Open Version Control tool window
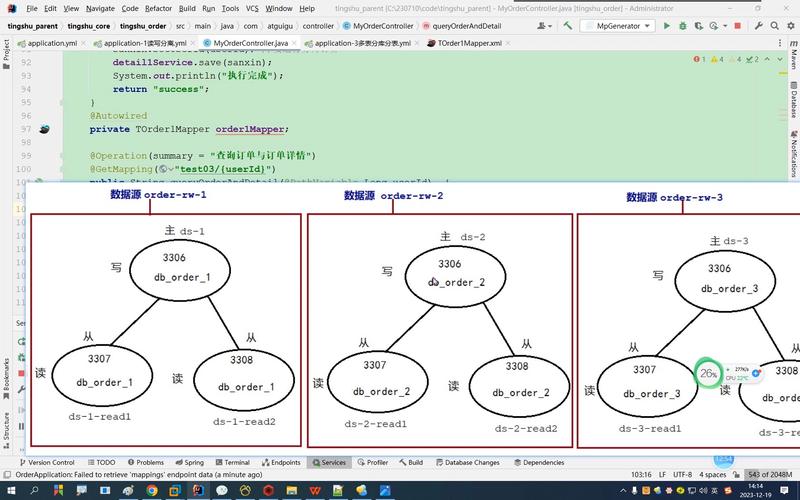This screenshot has height=500, width=800. [47, 462]
